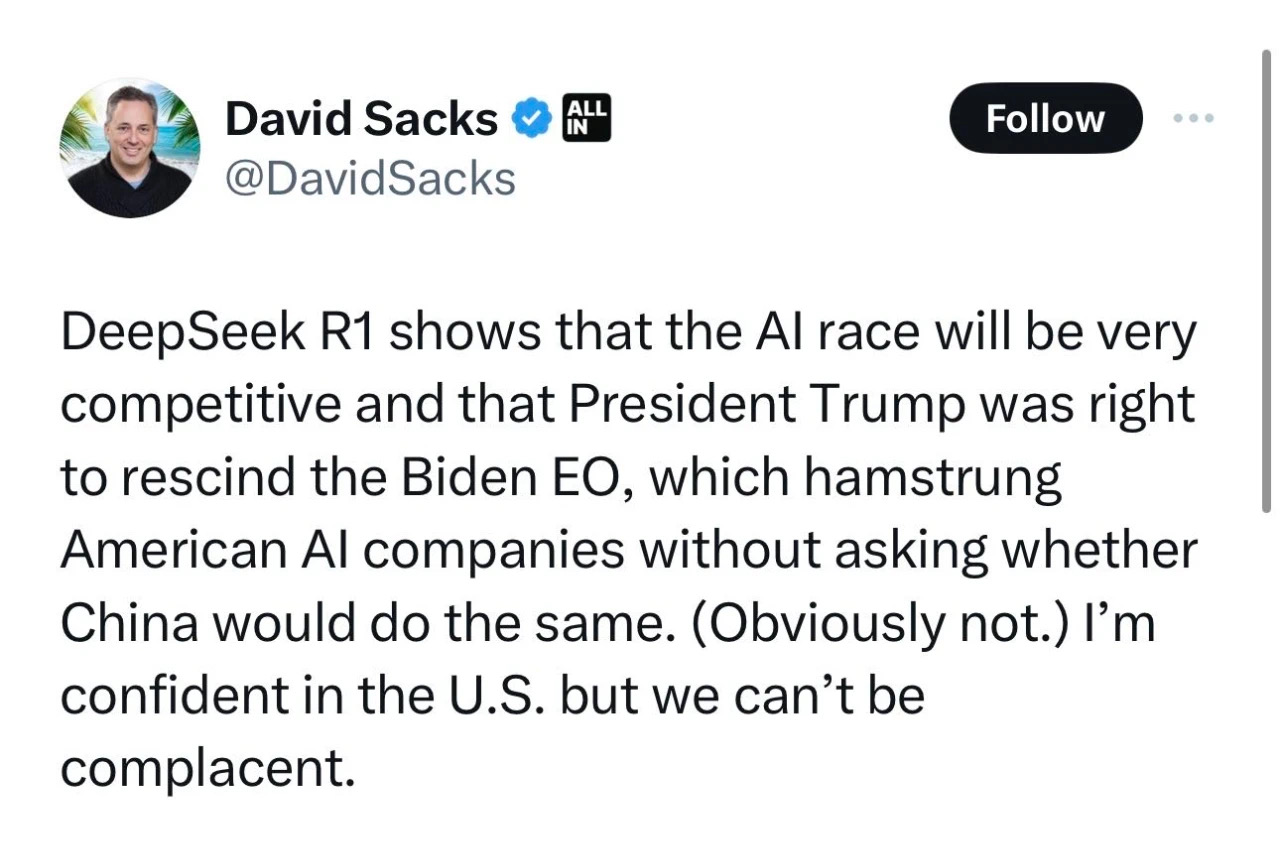The width and height of the screenshot is (1280, 858).
Task: Click the word complacent. ending the tweet
Action: [x=208, y=769]
